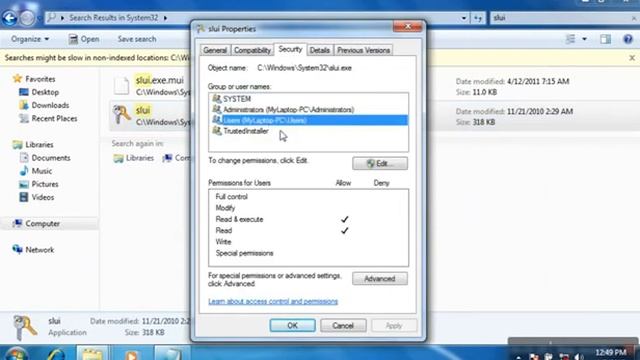Switch to General tab in slui Properties
Screen dimensions: 640x360
point(215,50)
